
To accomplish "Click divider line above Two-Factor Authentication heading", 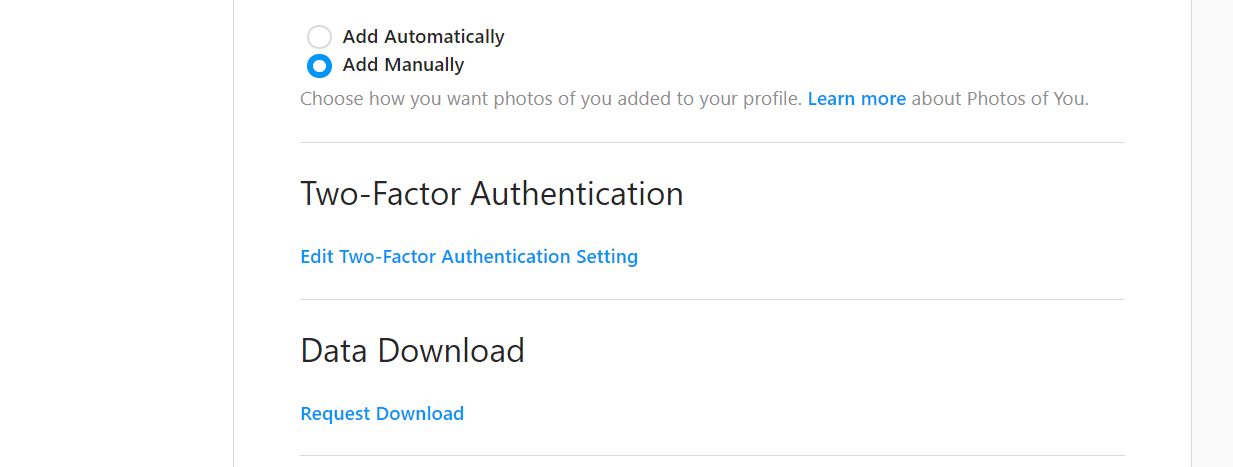I will coord(712,142).
